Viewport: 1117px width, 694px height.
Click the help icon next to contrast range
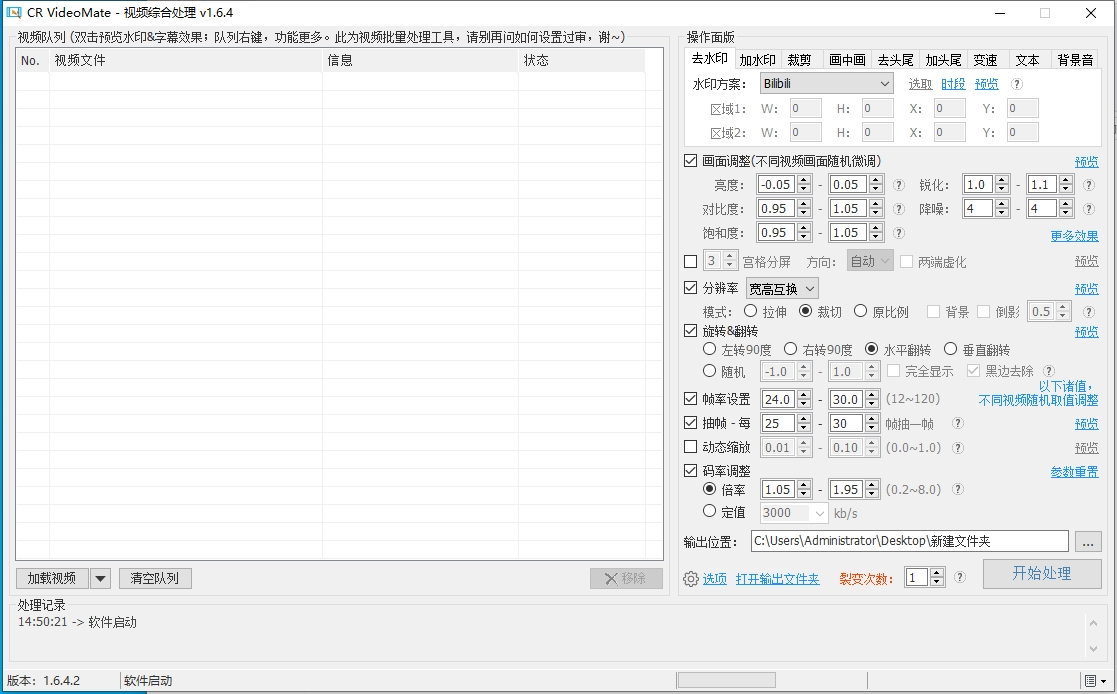pyautogui.click(x=899, y=209)
